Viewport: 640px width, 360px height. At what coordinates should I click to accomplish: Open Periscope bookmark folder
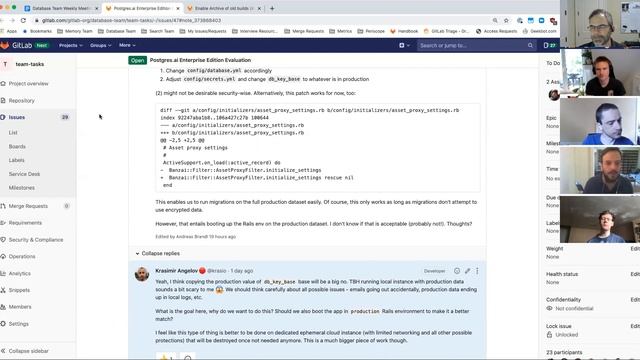(371, 31)
